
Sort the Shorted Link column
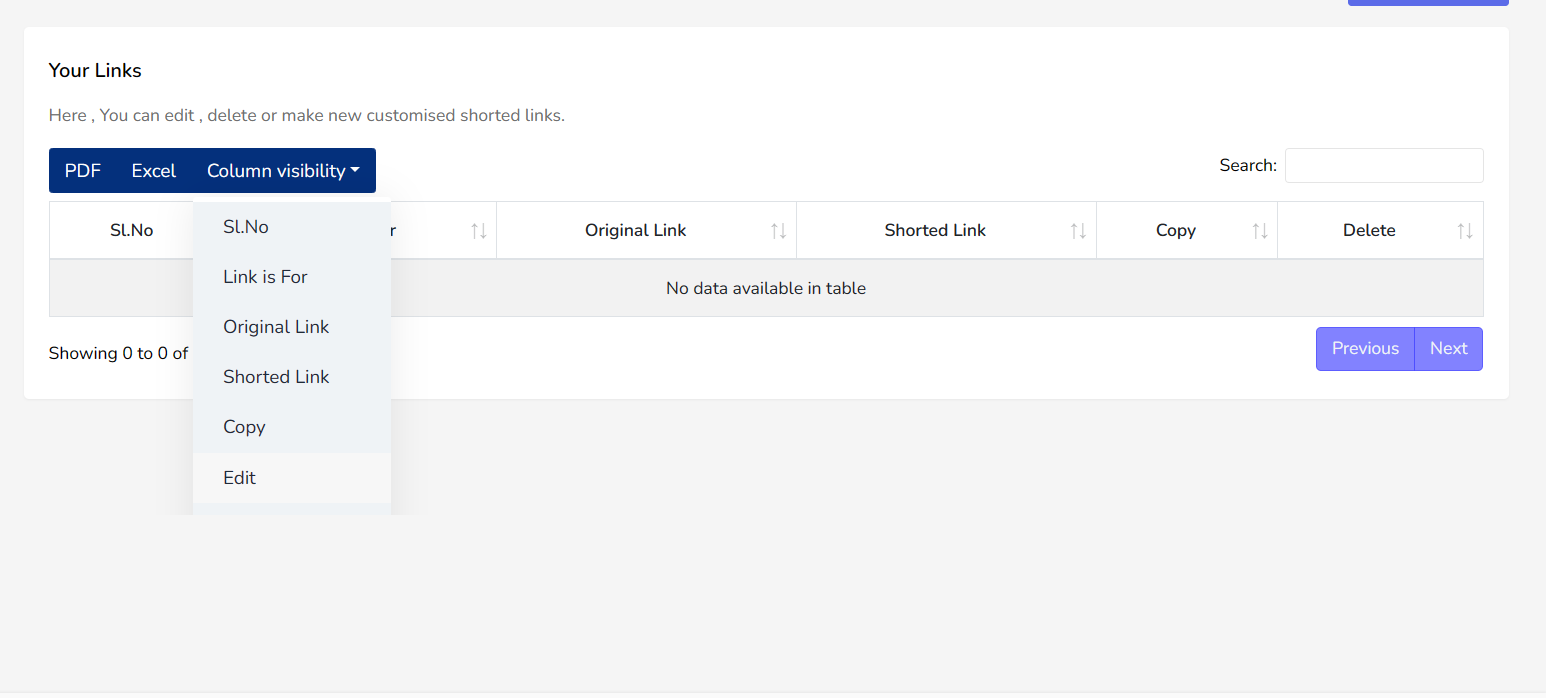[1079, 230]
